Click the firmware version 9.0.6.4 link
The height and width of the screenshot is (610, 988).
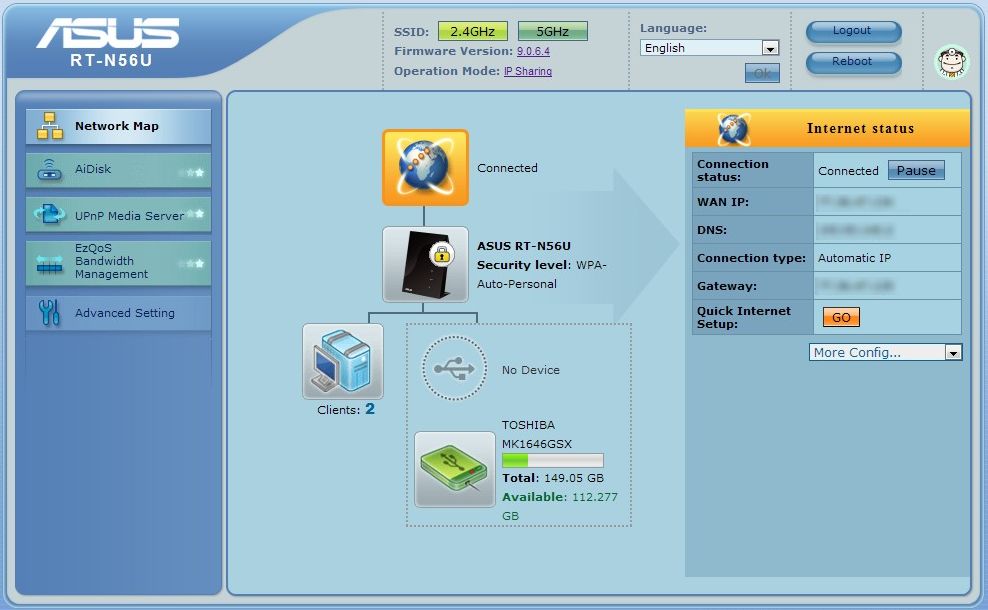tap(533, 51)
